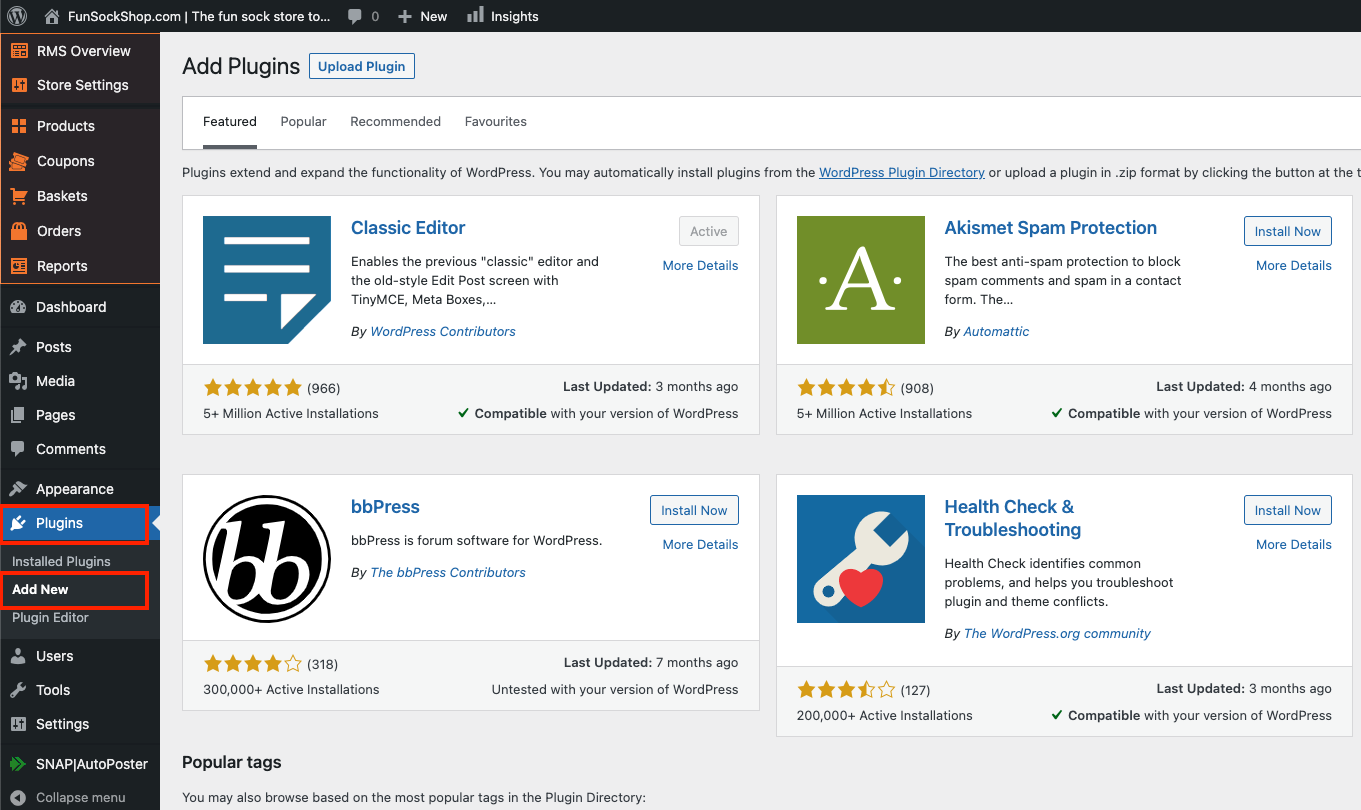Click the Active button for Classic Editor
Screen dimensions: 1361x810
coord(709,231)
